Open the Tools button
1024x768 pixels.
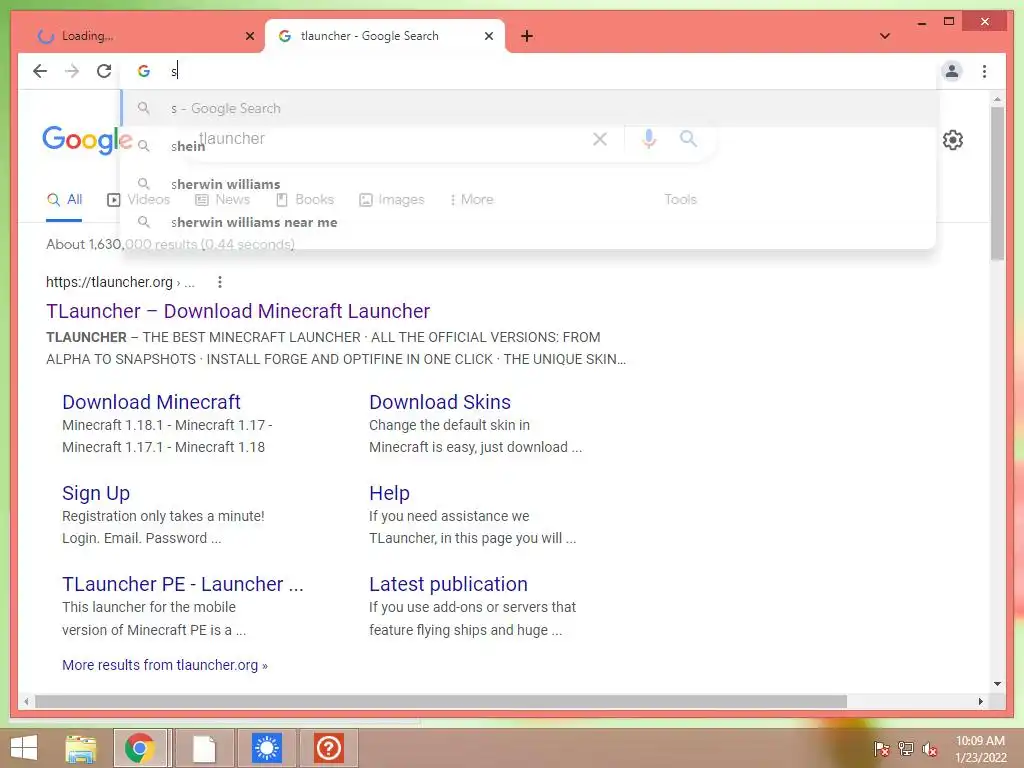tap(680, 200)
